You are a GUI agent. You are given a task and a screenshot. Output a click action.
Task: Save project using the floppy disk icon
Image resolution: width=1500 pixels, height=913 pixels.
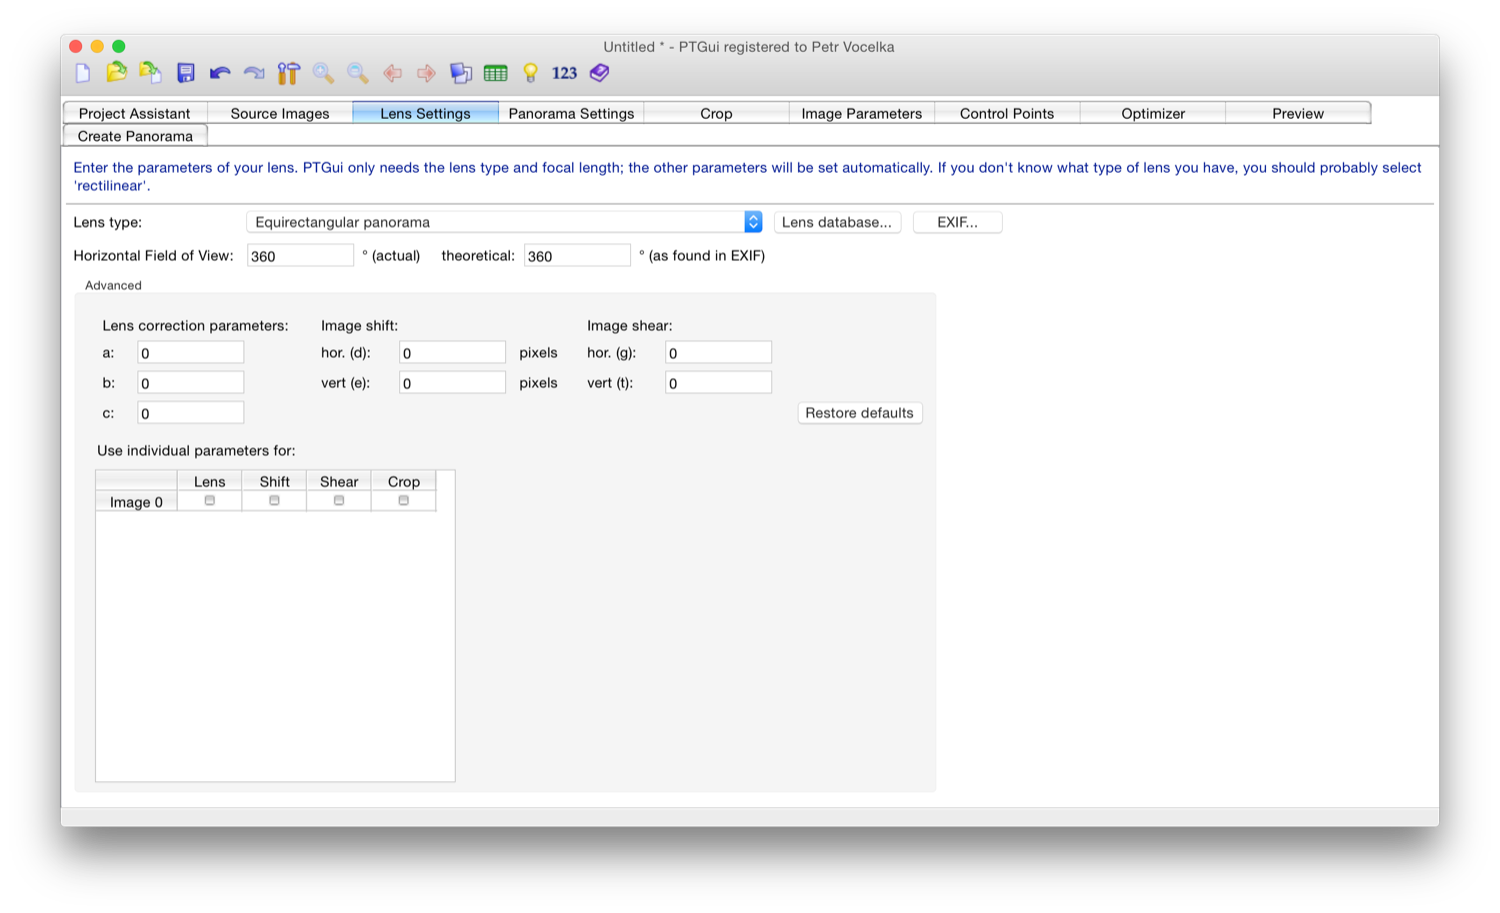pyautogui.click(x=186, y=73)
